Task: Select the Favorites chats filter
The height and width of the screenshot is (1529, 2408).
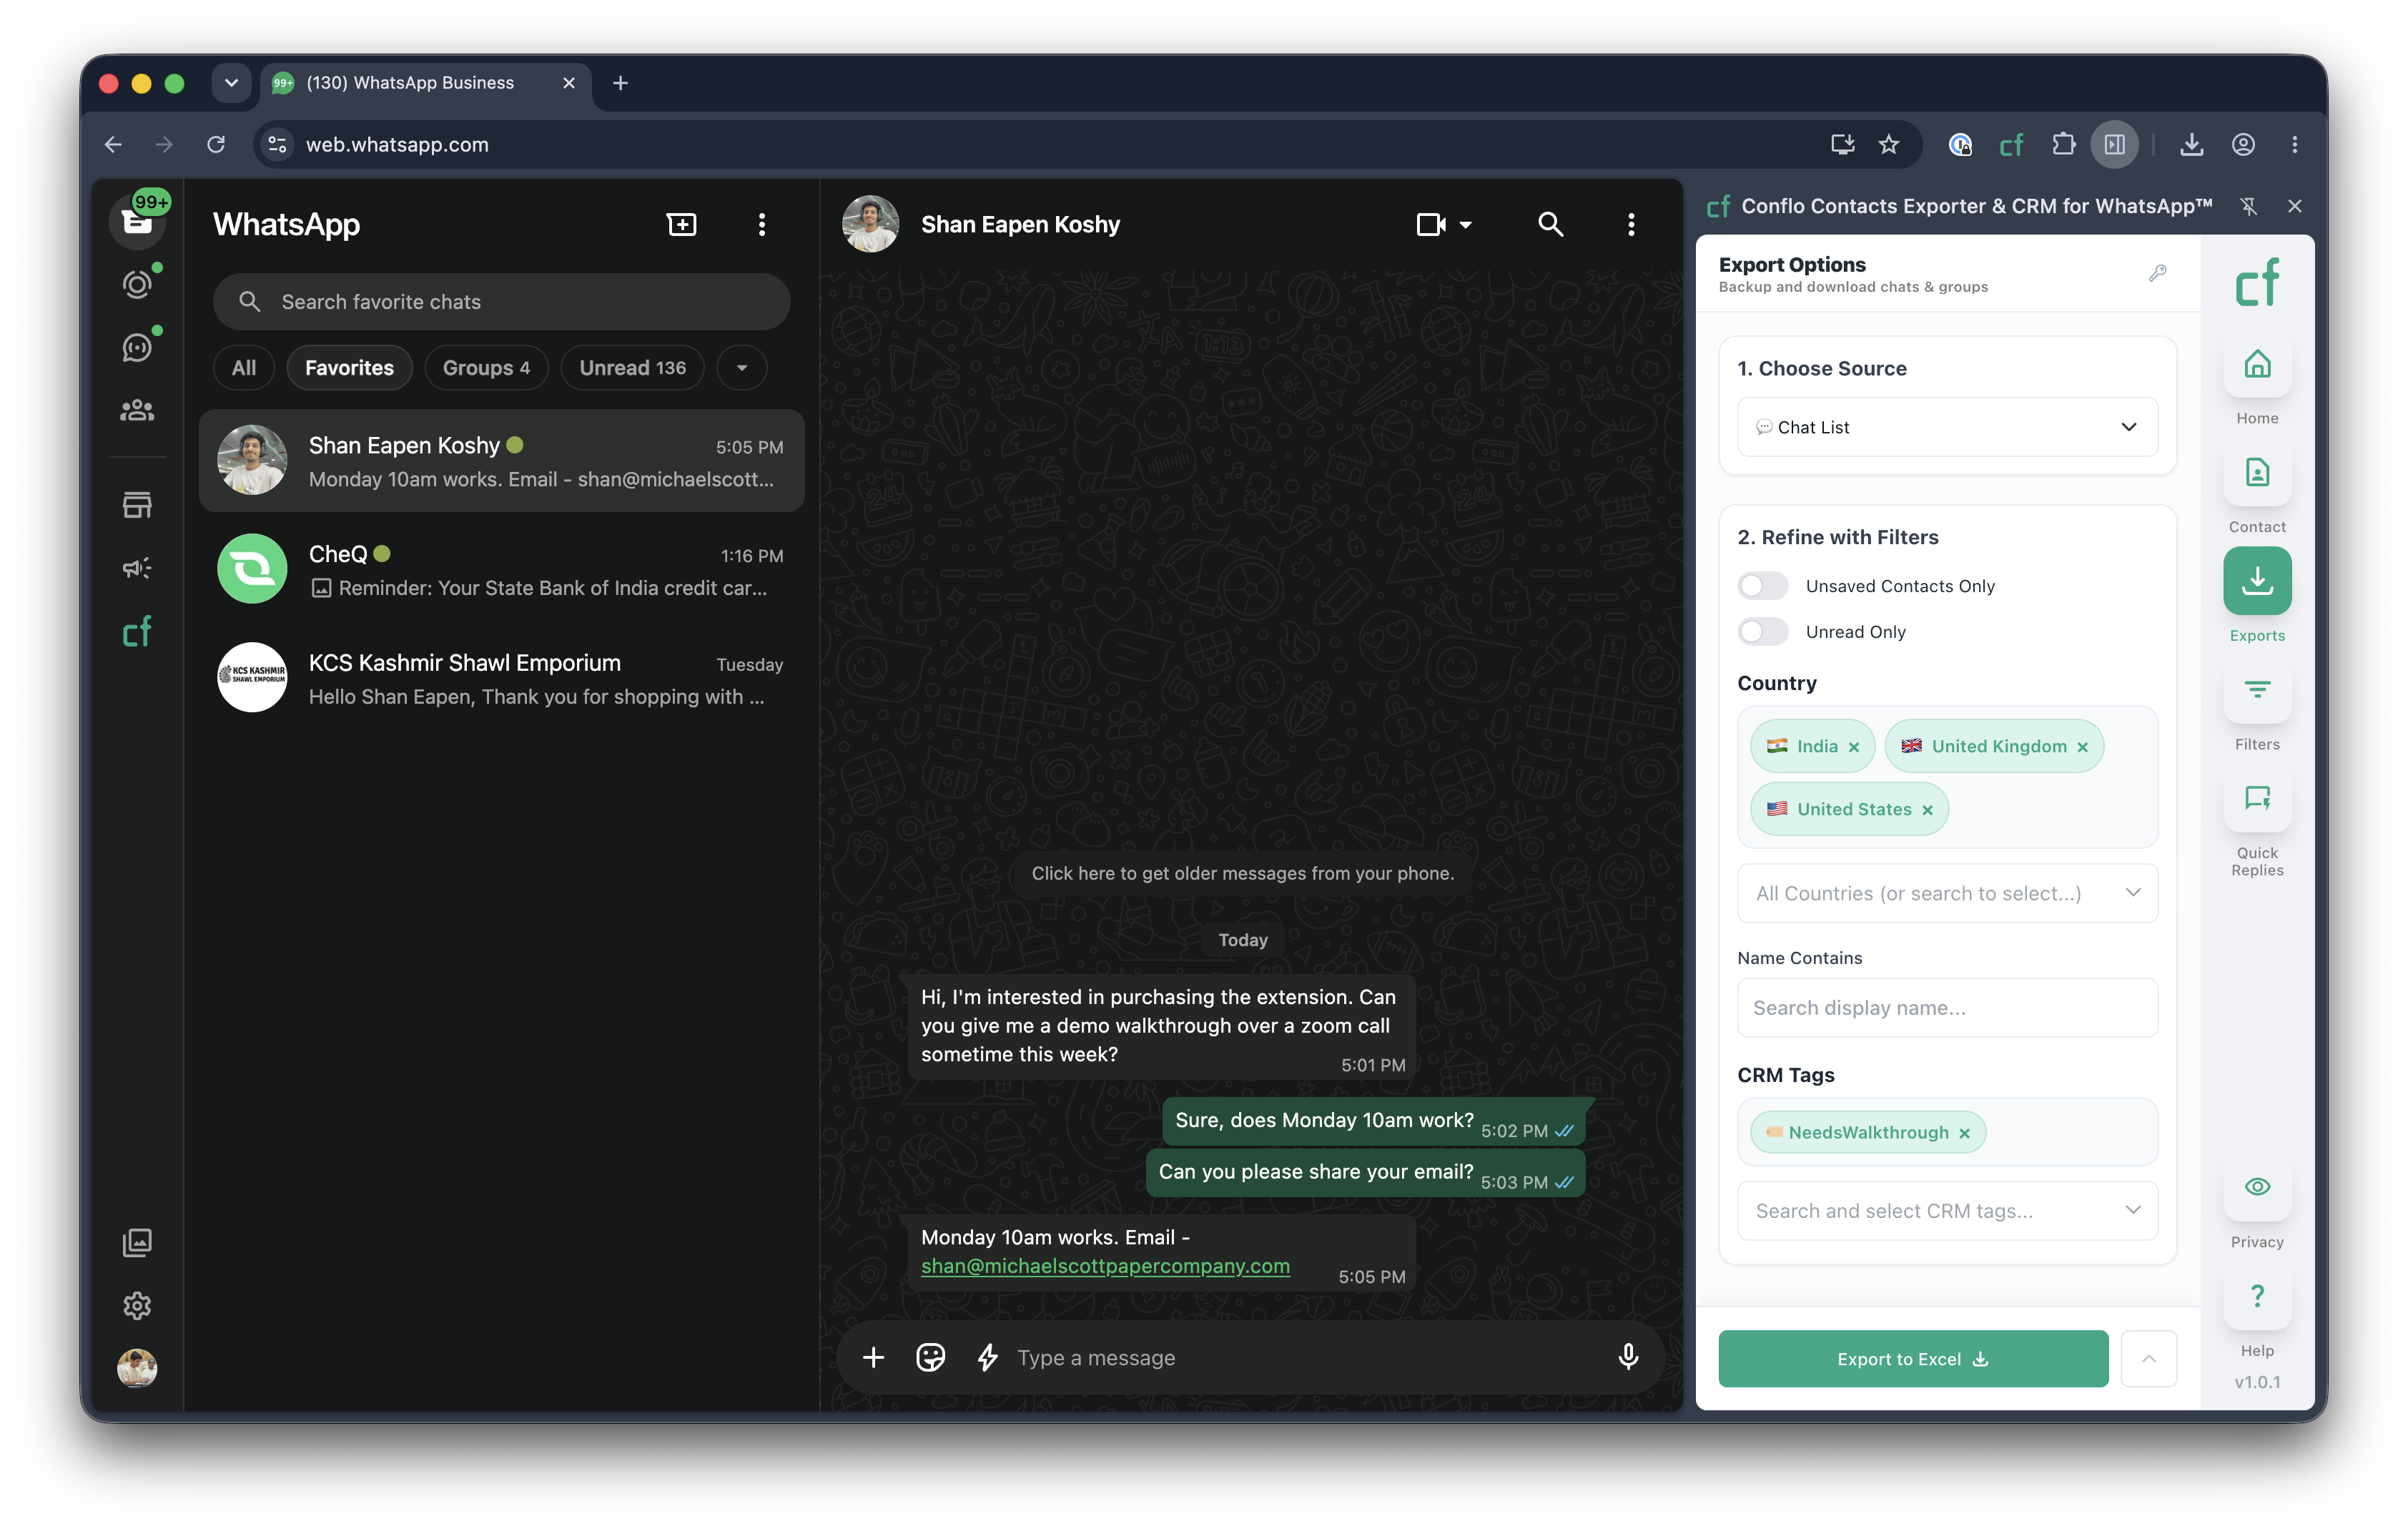Action: [x=349, y=368]
